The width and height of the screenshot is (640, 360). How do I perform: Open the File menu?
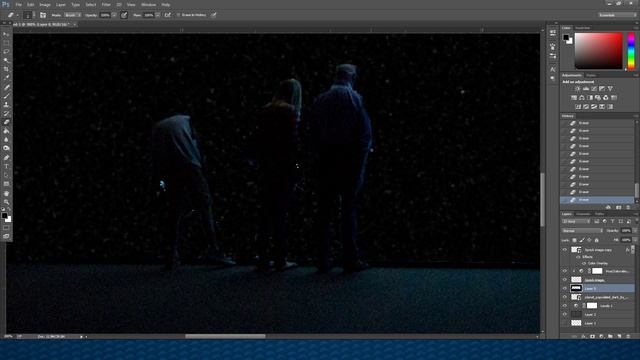[18, 4]
